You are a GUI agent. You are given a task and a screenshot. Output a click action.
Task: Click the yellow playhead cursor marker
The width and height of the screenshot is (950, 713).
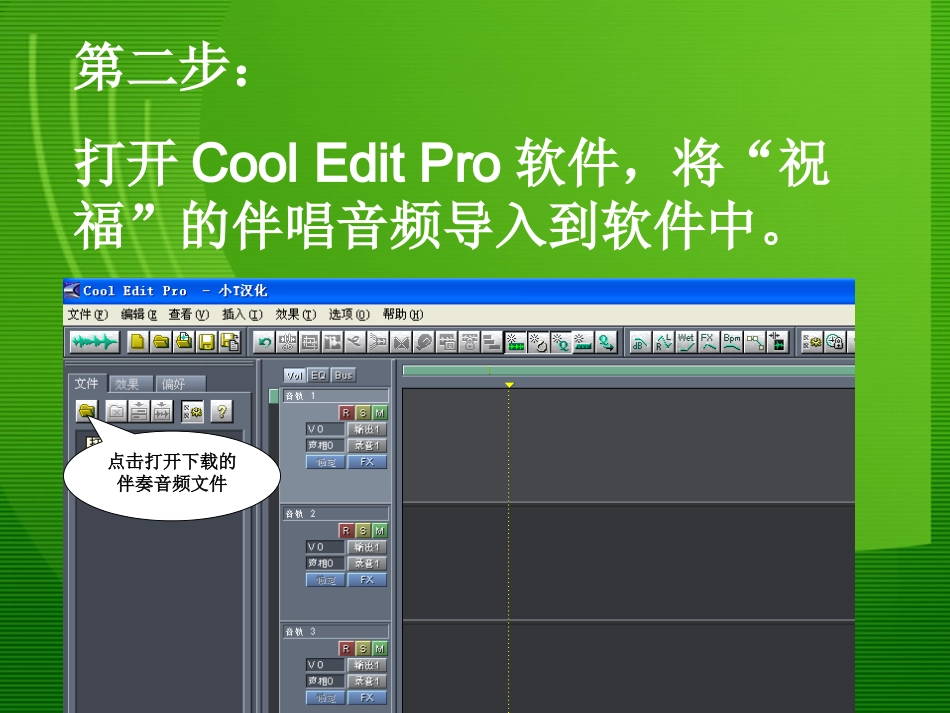point(510,385)
